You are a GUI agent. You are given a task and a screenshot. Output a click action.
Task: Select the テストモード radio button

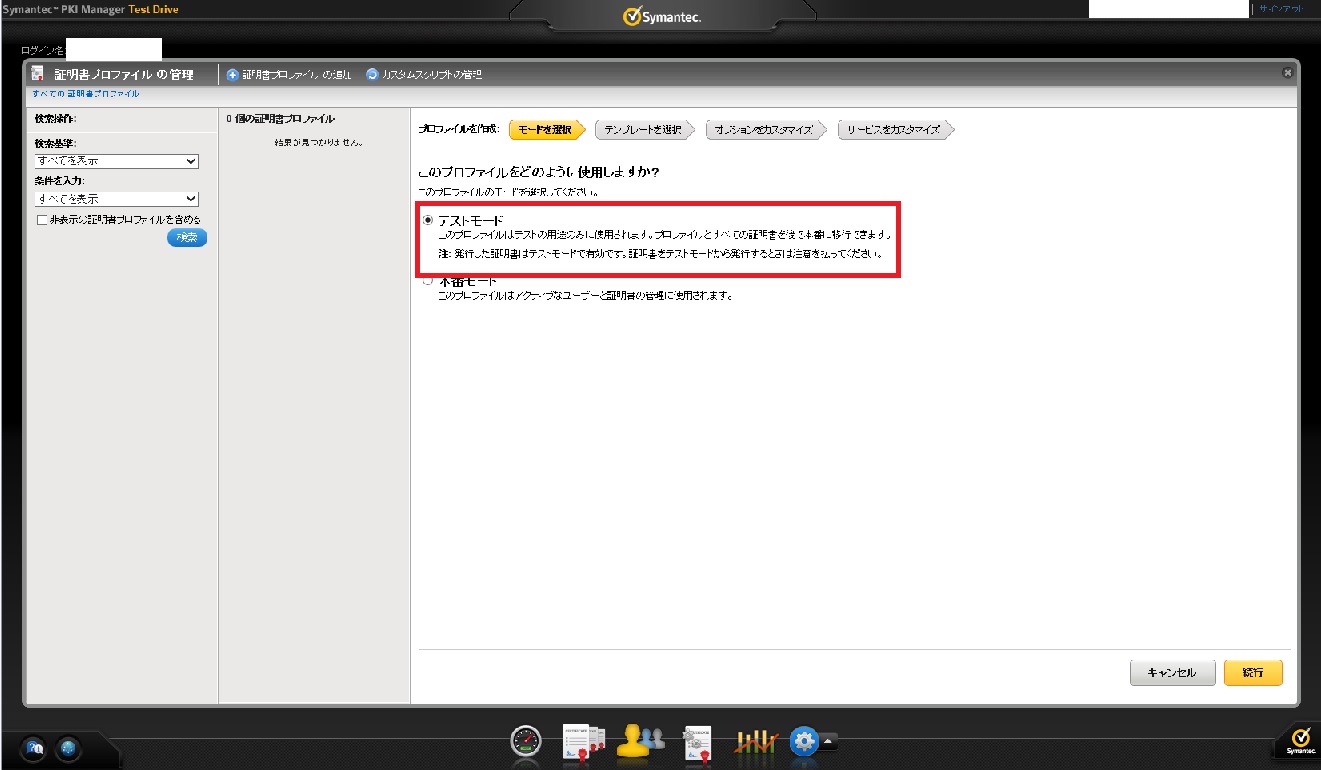(428, 219)
